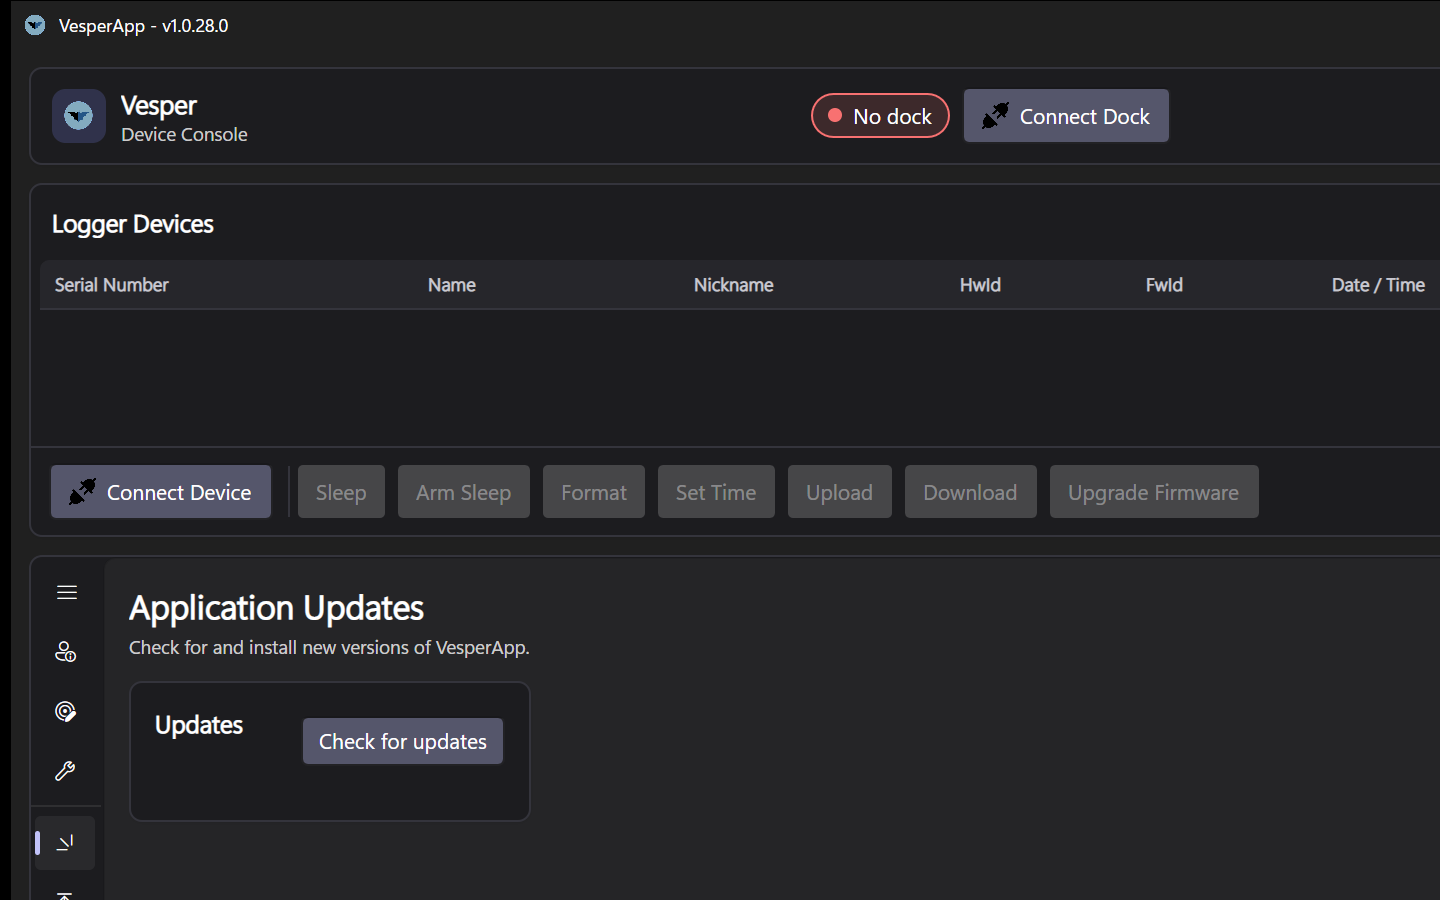Click the Application Updates heading

tap(277, 608)
